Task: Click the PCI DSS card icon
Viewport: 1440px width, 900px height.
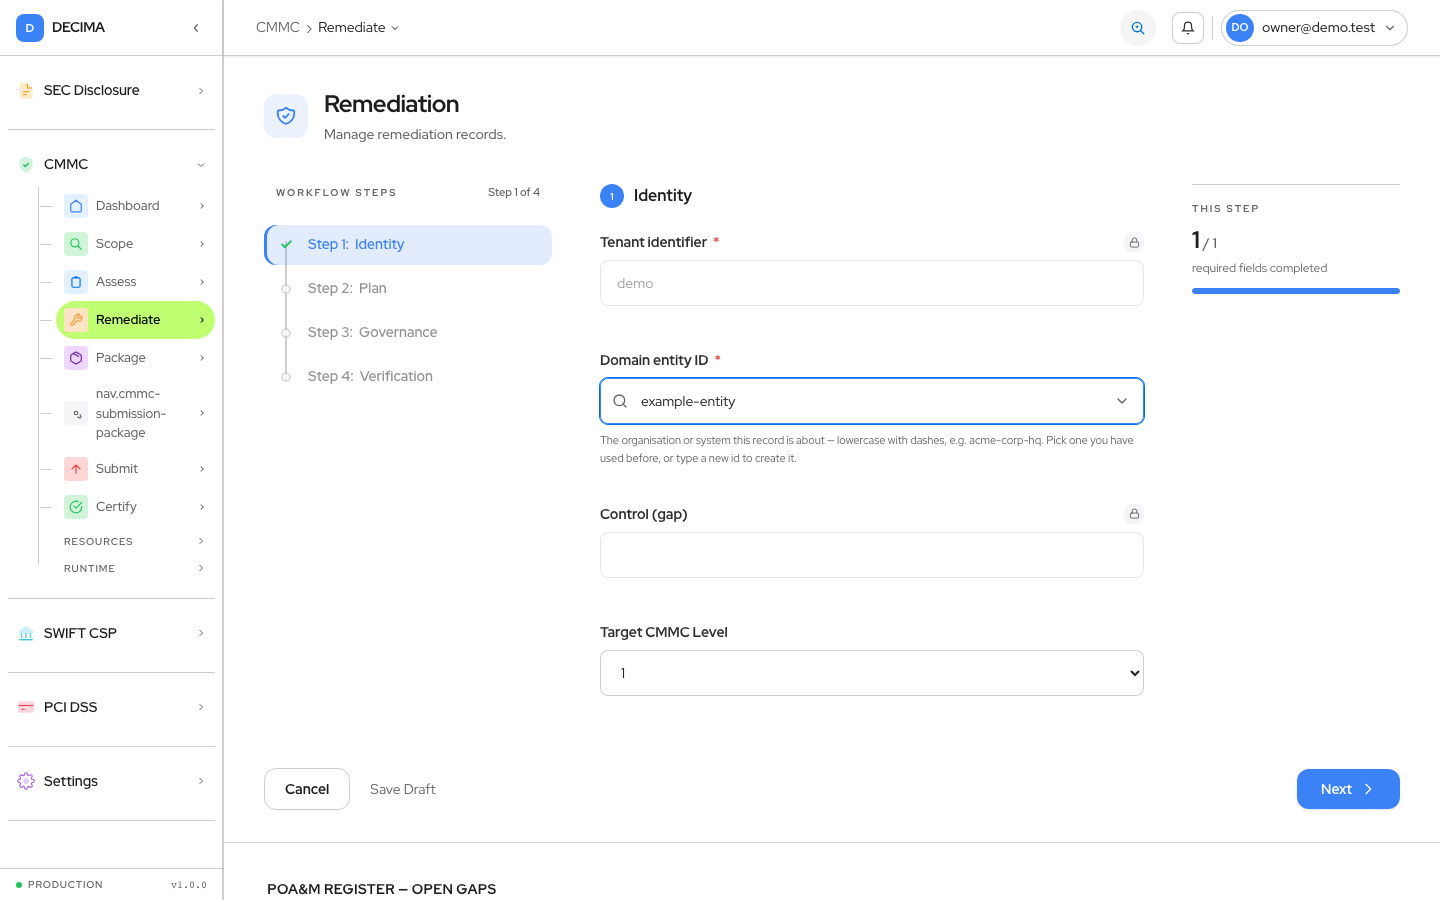Action: [26, 708]
